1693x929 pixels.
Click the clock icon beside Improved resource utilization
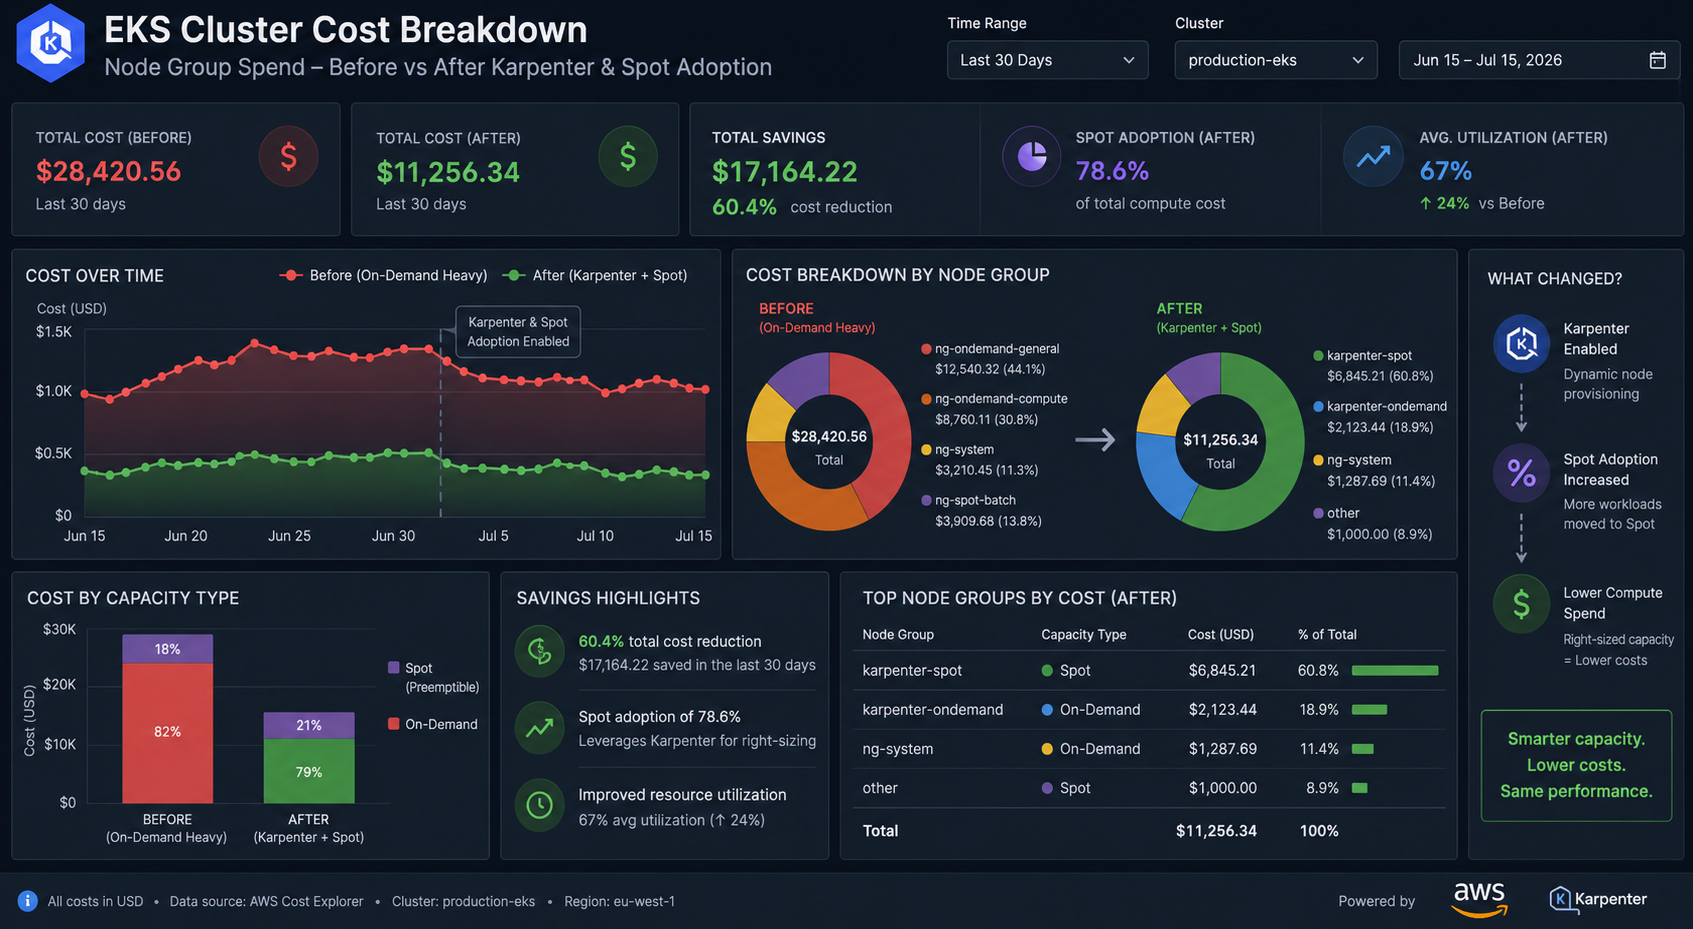click(540, 805)
